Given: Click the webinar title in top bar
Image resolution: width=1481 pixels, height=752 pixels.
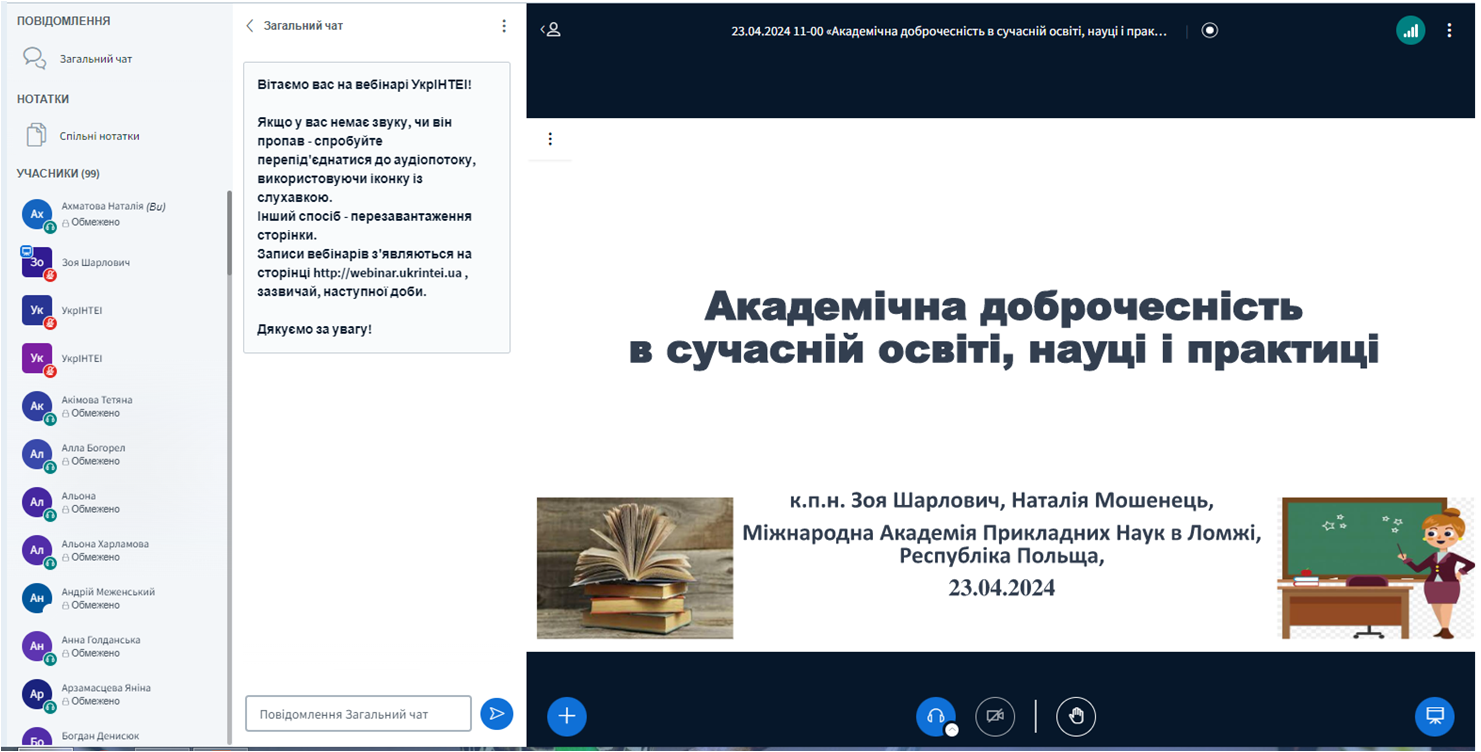Looking at the screenshot, I should click(949, 31).
